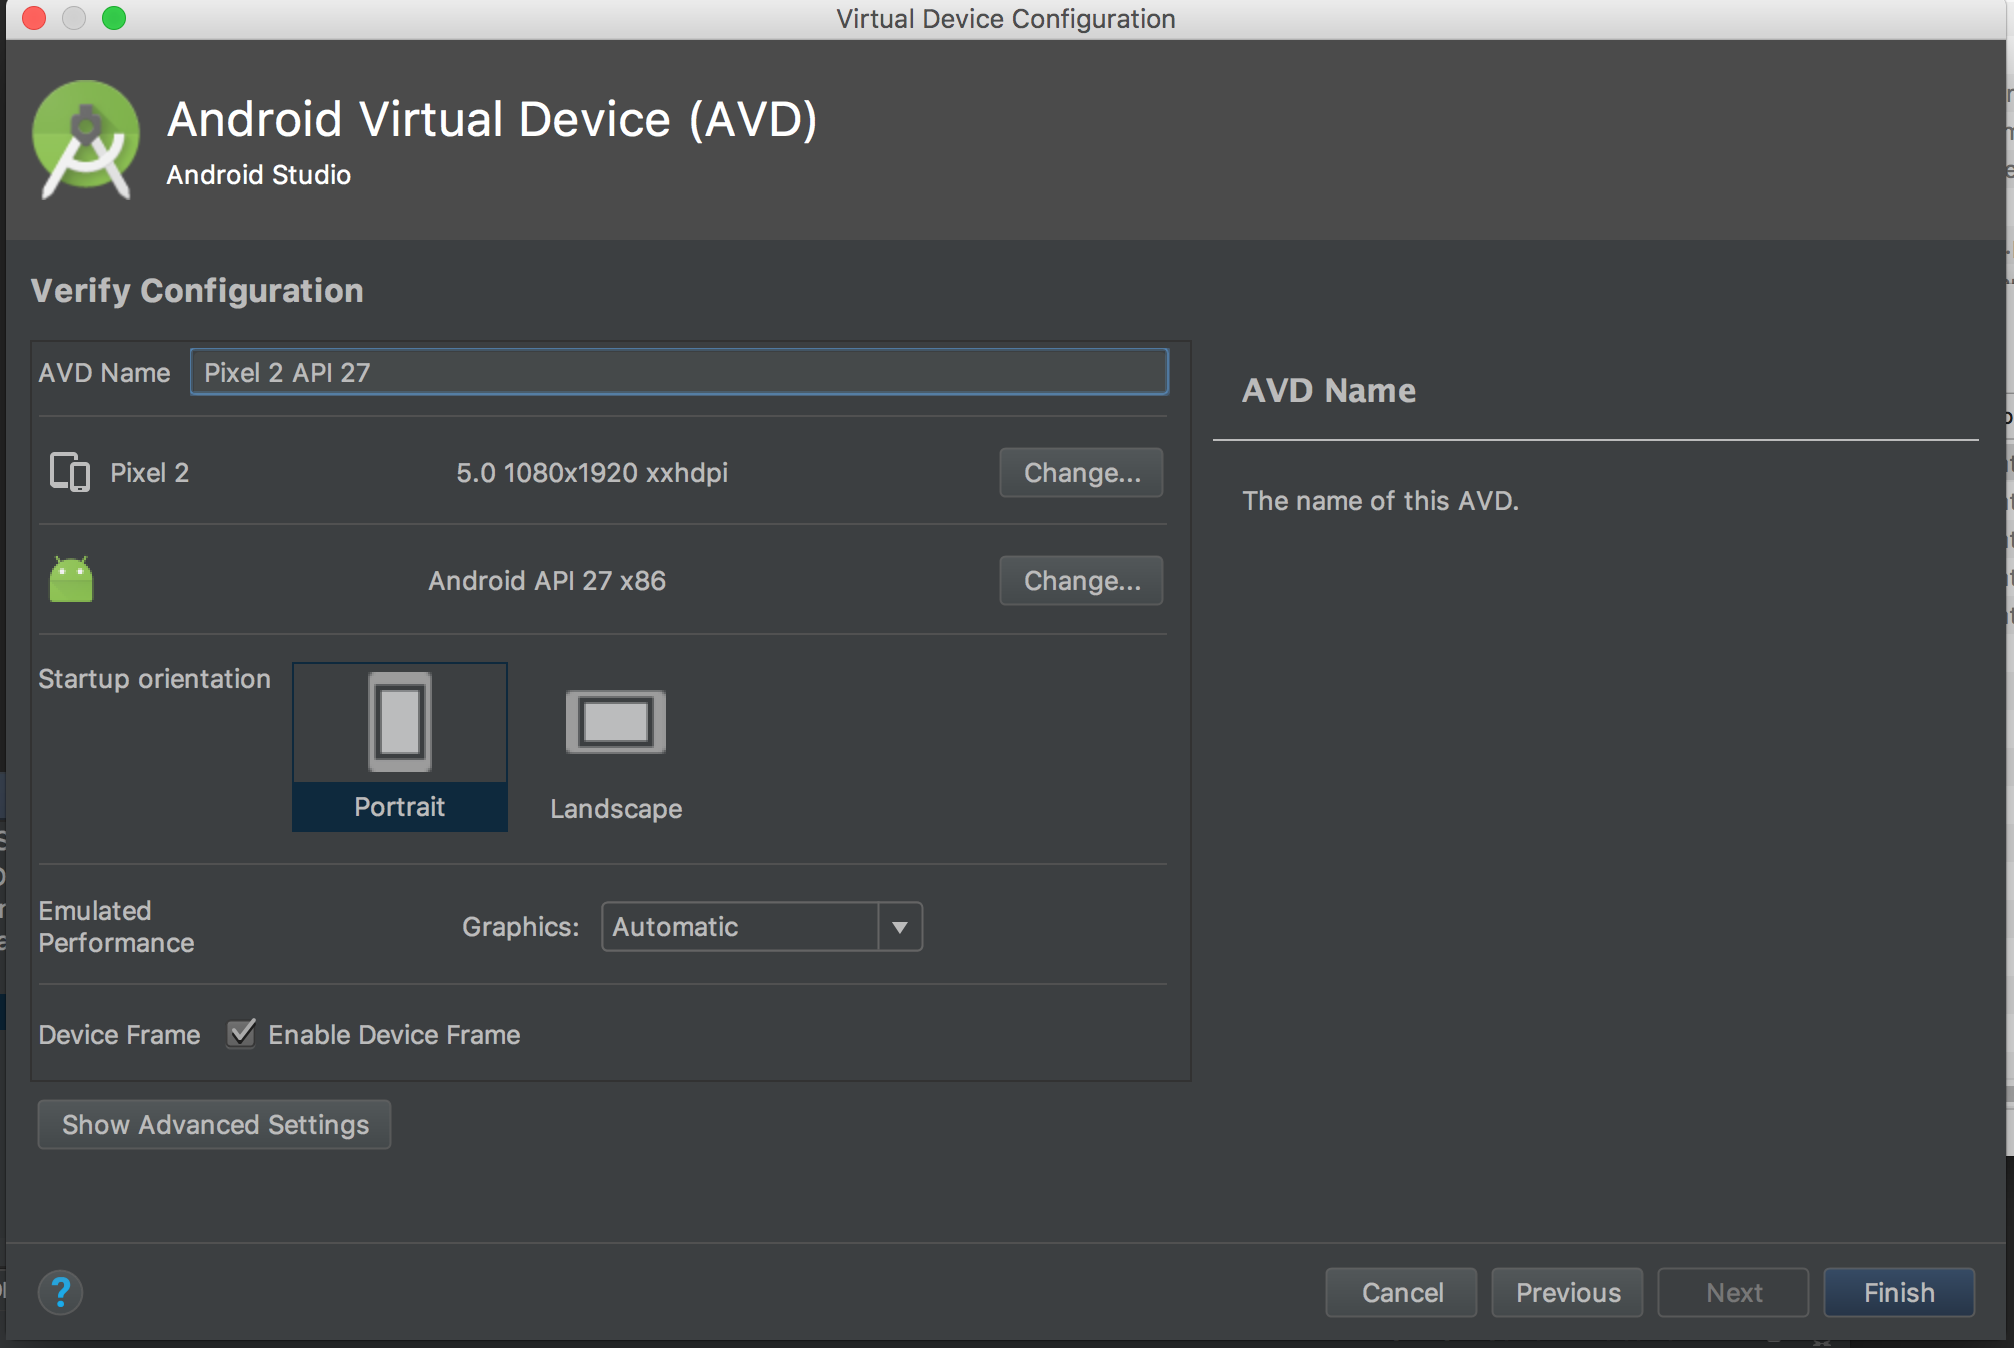Click inside the AVD Name text field
2014x1348 pixels.
[678, 371]
